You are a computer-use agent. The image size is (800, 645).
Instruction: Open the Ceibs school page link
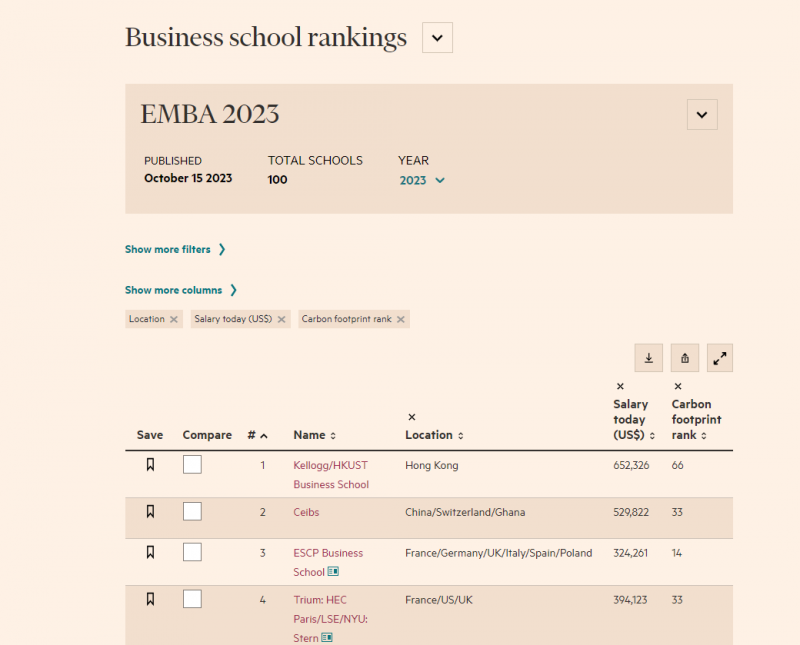pyautogui.click(x=305, y=511)
